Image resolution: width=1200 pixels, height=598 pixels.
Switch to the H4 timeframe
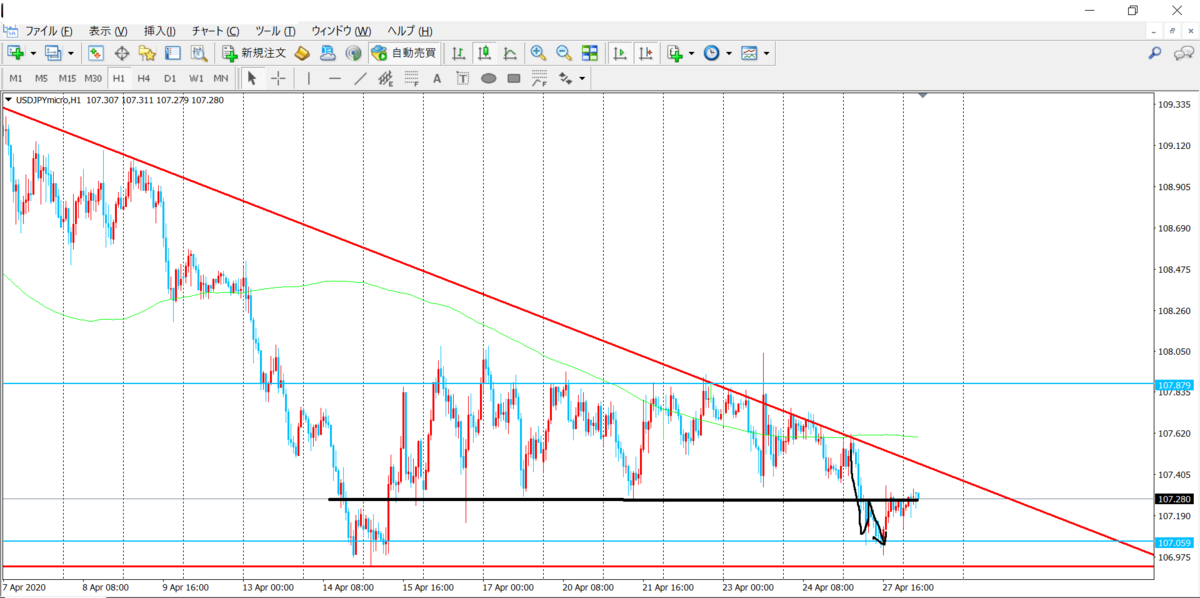coord(144,78)
